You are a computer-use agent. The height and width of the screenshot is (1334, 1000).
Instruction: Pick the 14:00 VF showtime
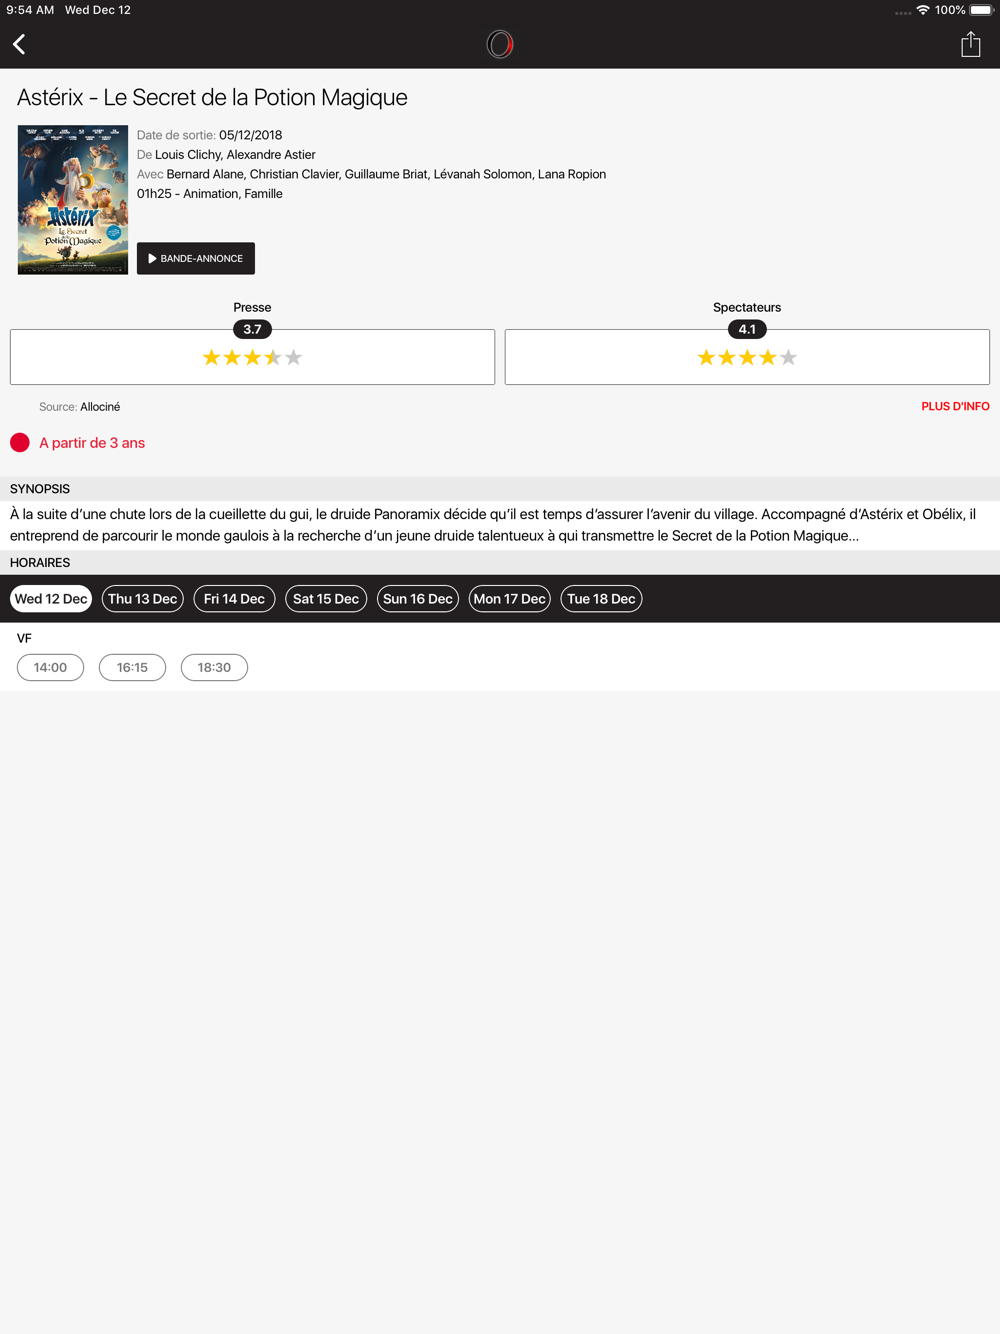tap(50, 667)
